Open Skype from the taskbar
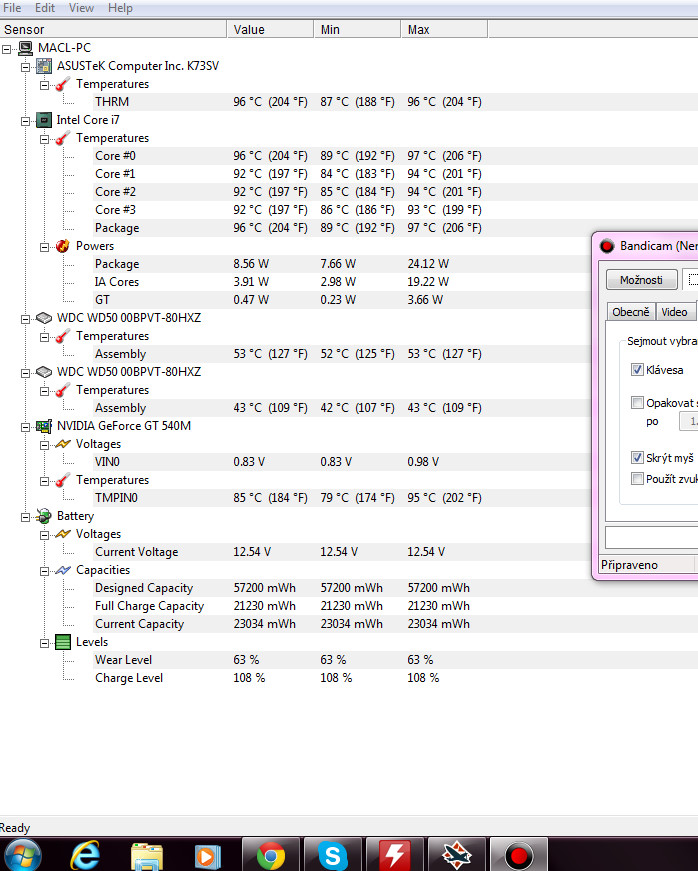 click(333, 855)
